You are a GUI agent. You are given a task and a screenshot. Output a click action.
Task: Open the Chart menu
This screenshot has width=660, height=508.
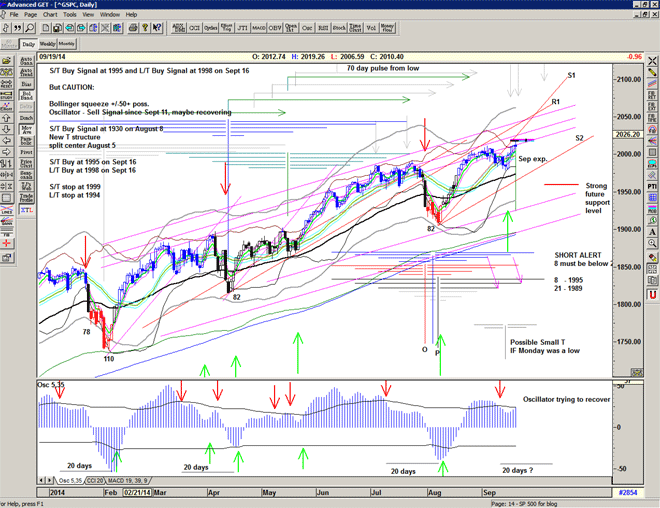click(48, 15)
